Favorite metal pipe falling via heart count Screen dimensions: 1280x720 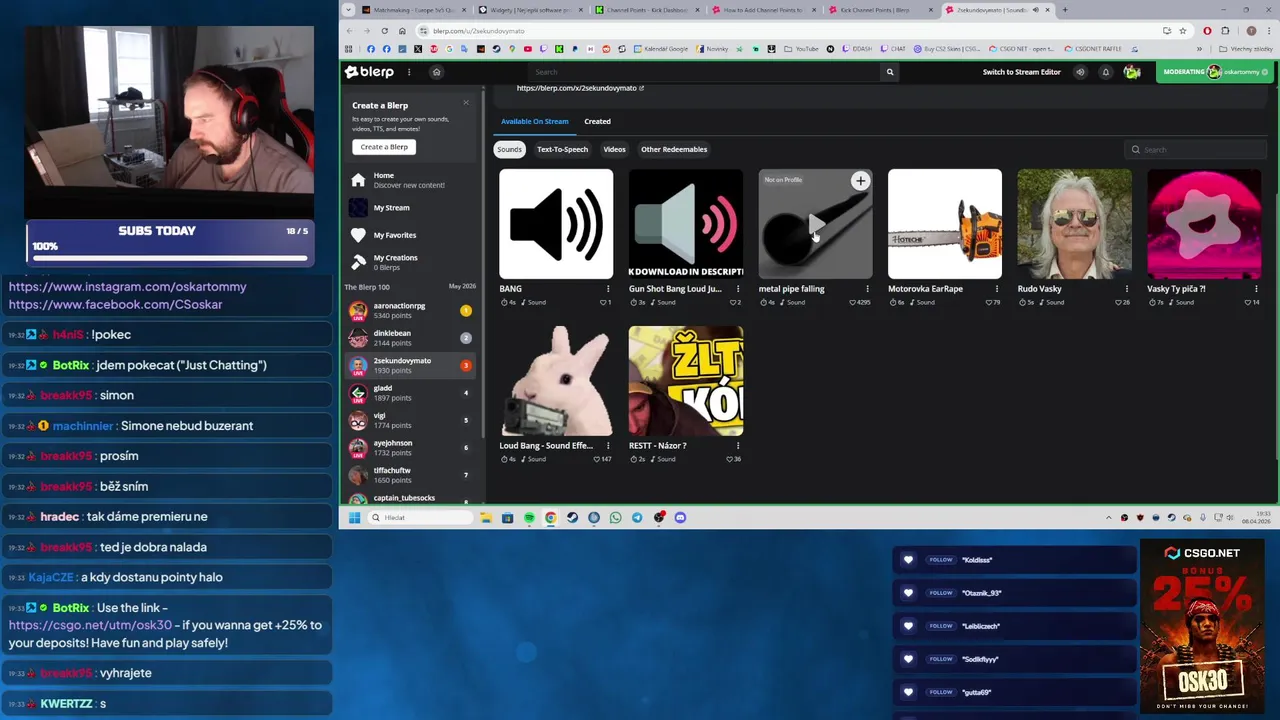click(x=861, y=302)
